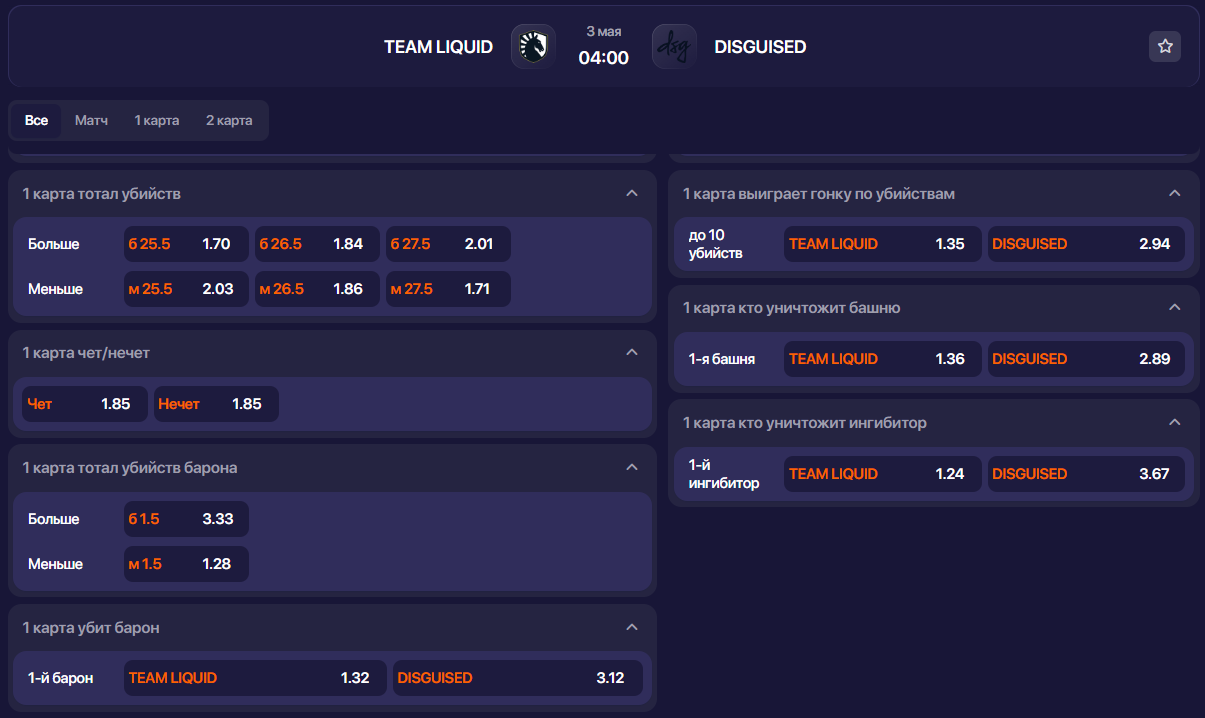Screen dimensions: 1205x718
Task: Collapse кто уничтожит ингибитор section
Action: (1175, 422)
